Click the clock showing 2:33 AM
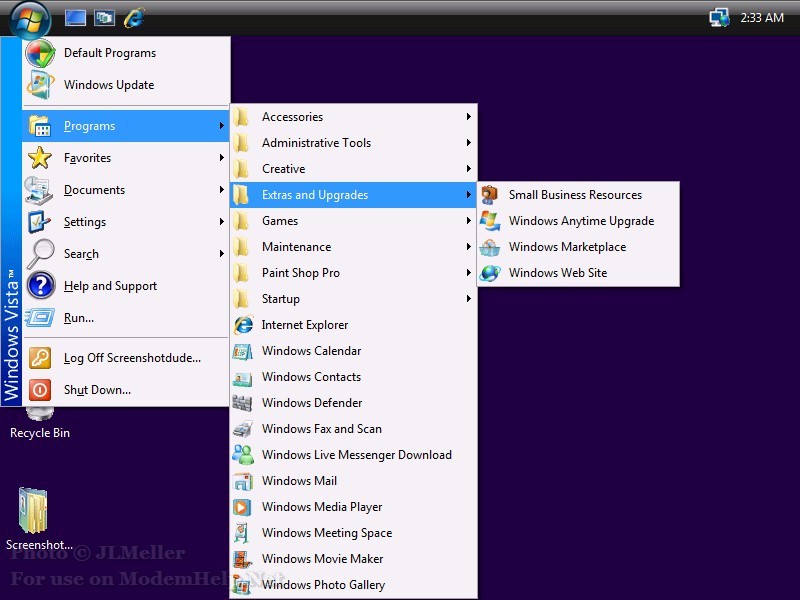Viewport: 800px width, 600px height. 762,18
